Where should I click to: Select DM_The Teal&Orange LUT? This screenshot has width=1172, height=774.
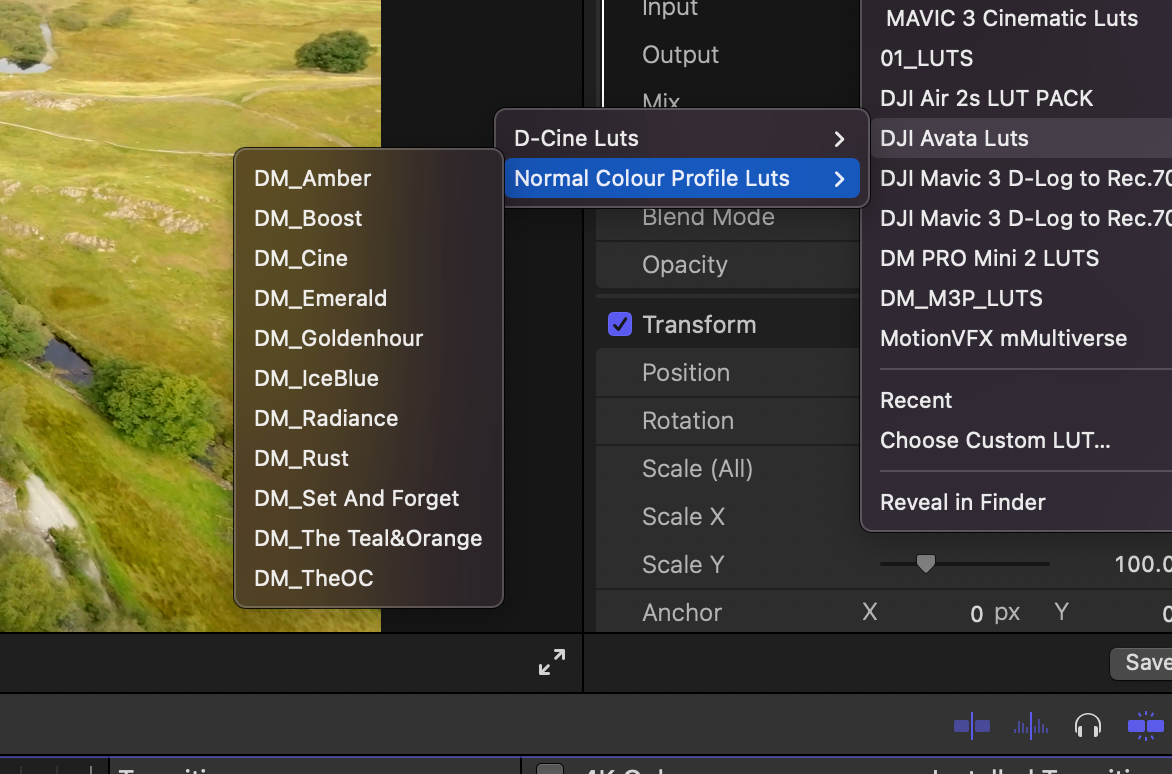(x=367, y=538)
